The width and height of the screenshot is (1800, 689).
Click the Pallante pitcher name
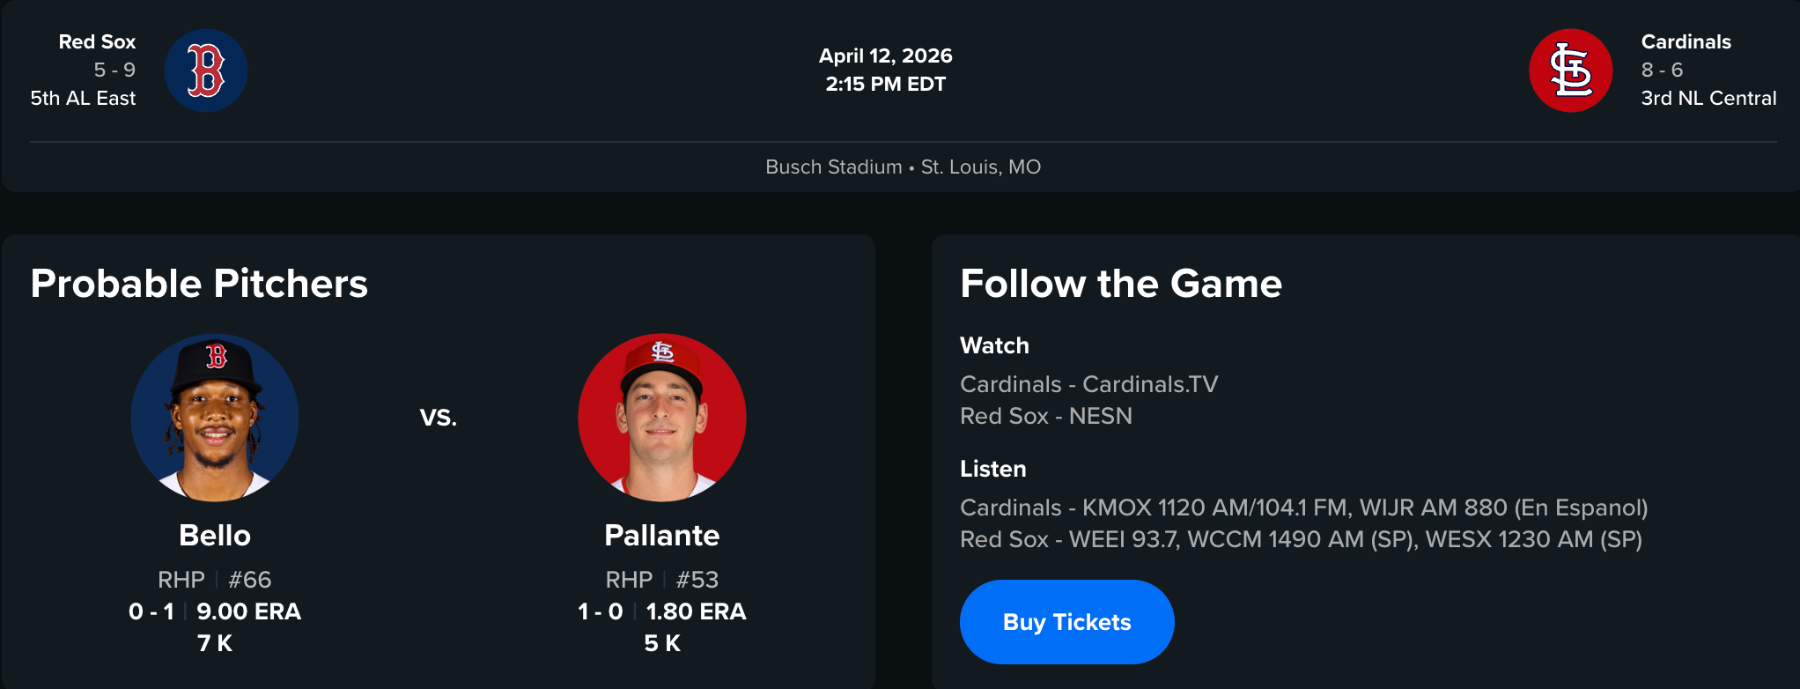point(662,535)
